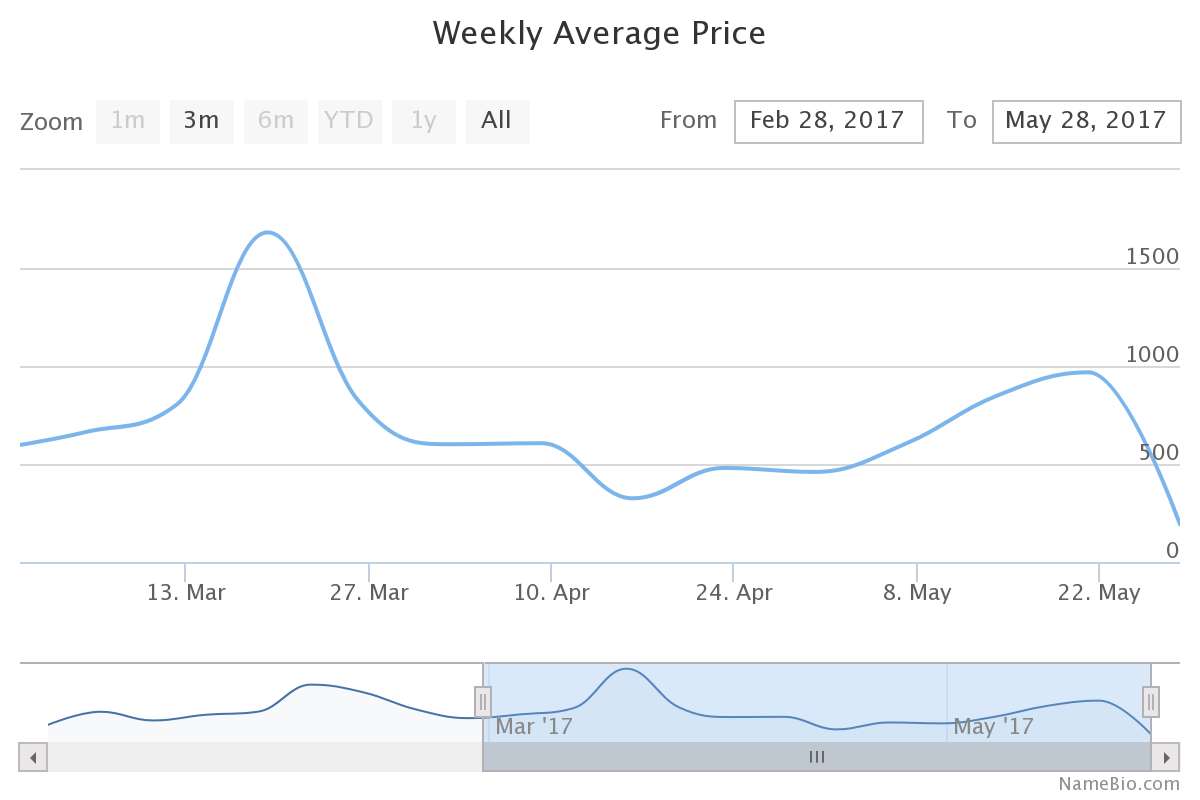Click the price line high near 22 May
1200x800 pixels.
coord(1088,372)
